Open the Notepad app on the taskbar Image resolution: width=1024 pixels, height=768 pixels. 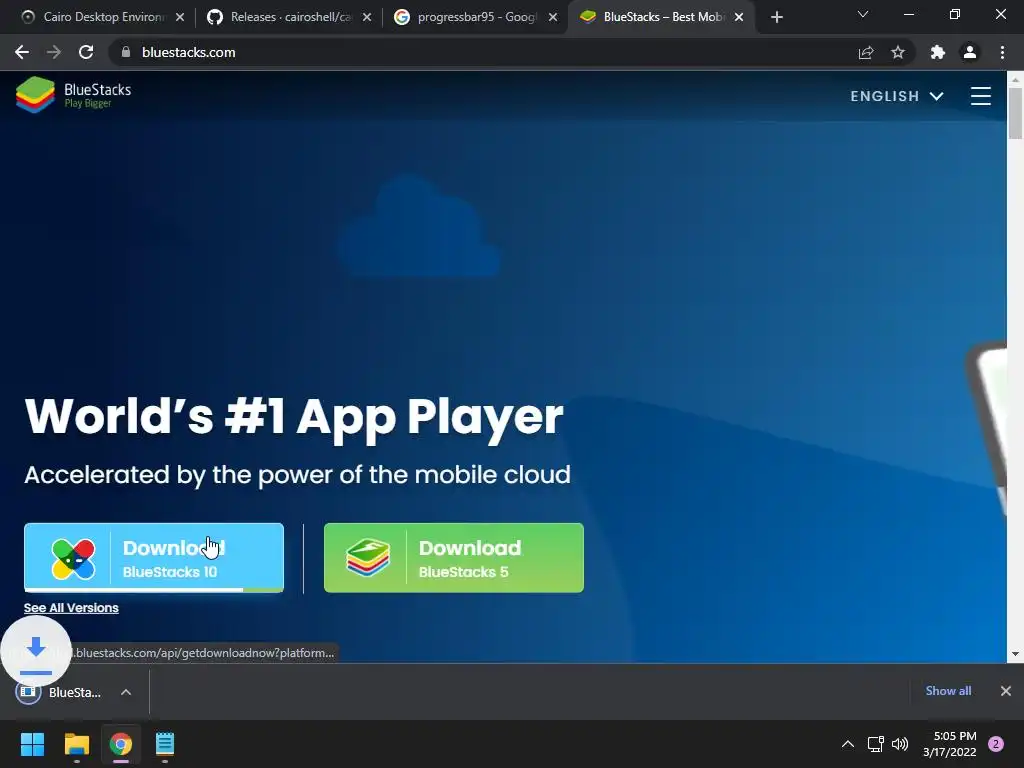[x=165, y=744]
